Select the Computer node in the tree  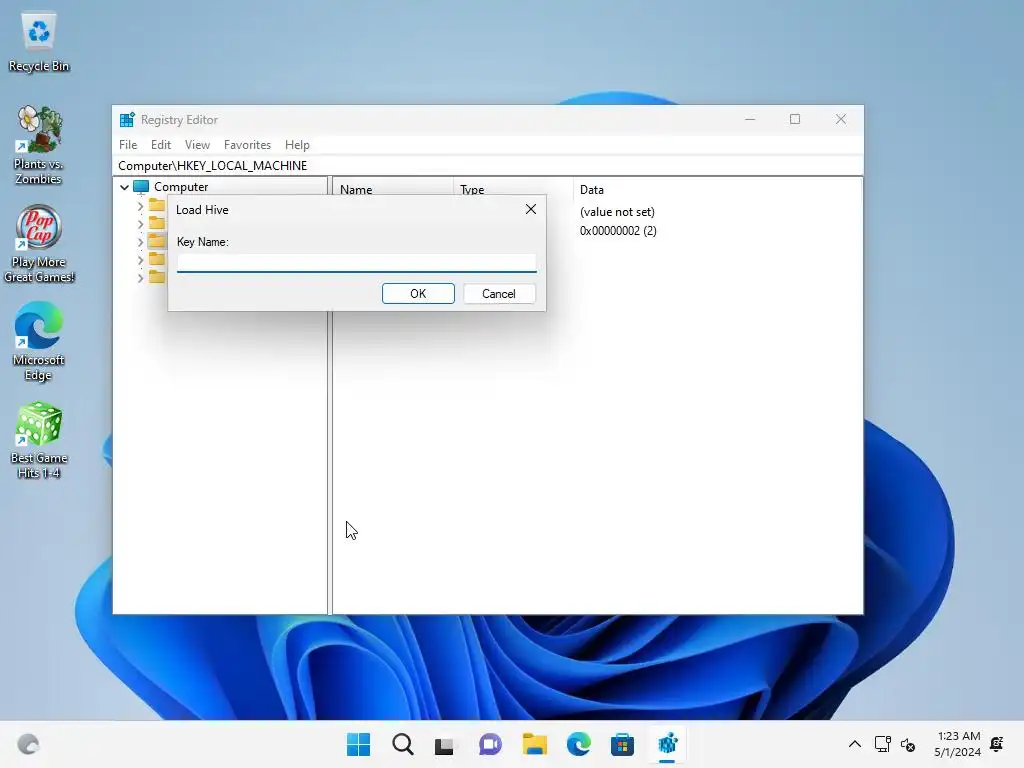[x=181, y=187]
